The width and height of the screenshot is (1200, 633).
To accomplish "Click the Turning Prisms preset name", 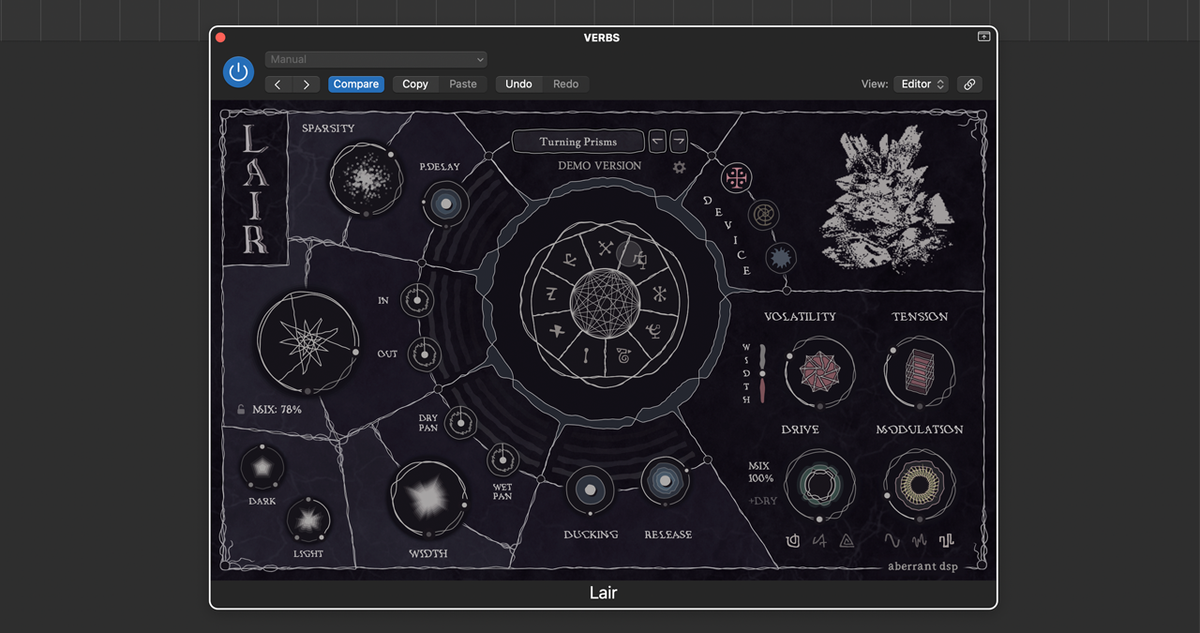I will coord(578,141).
